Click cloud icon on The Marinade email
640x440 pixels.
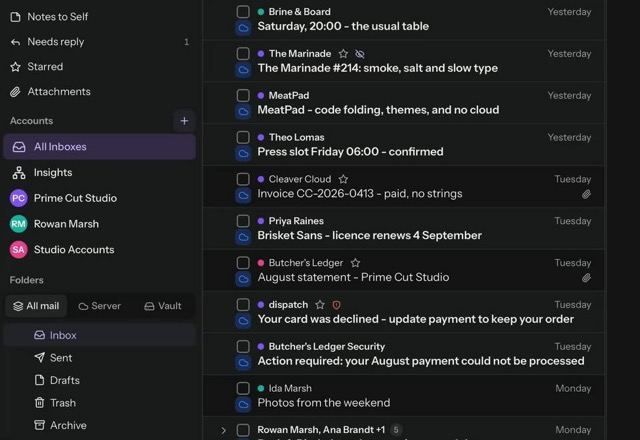tap(243, 70)
